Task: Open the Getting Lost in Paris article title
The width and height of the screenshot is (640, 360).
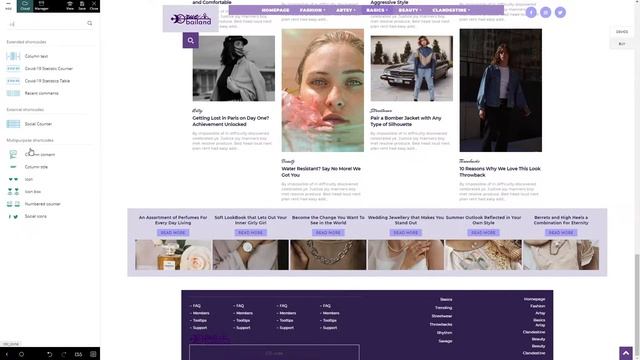Action: [231, 121]
